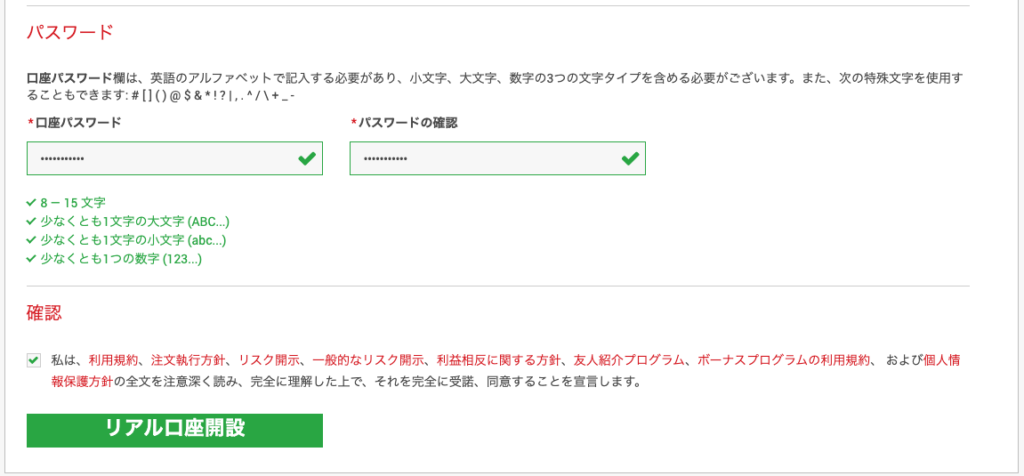This screenshot has height=476, width=1024.
Task: Click the check icon beside 数字 (123...) rule
Action: [32, 259]
